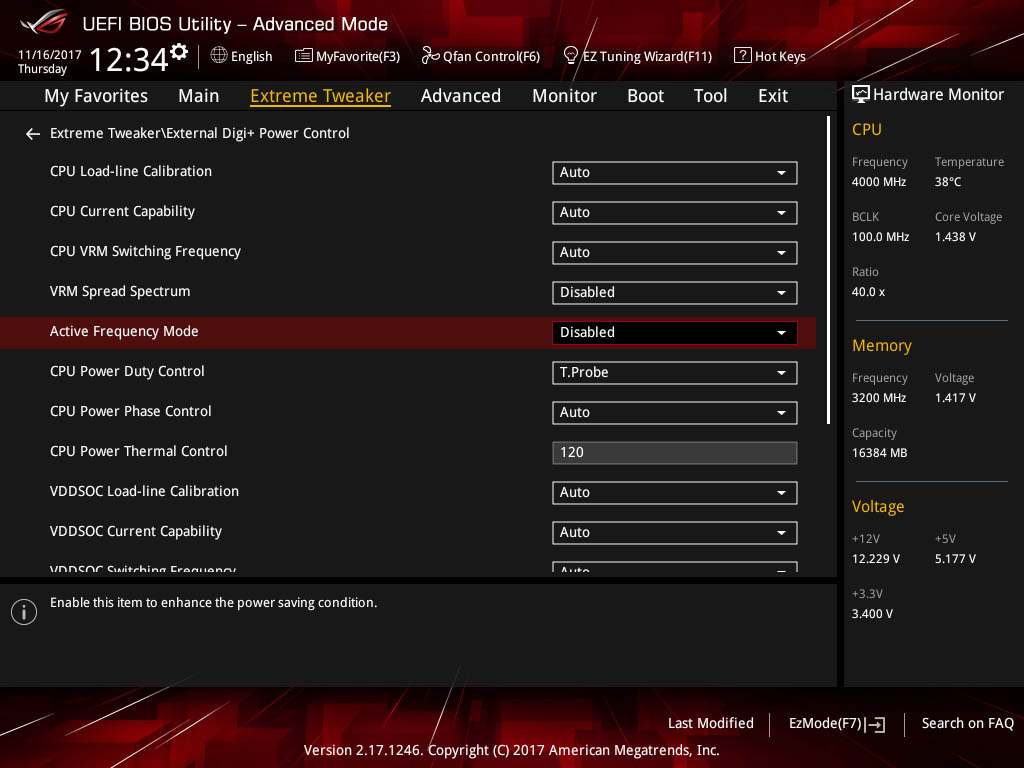The height and width of the screenshot is (768, 1024).
Task: Click the CPU temperature value 38°C
Action: click(948, 182)
